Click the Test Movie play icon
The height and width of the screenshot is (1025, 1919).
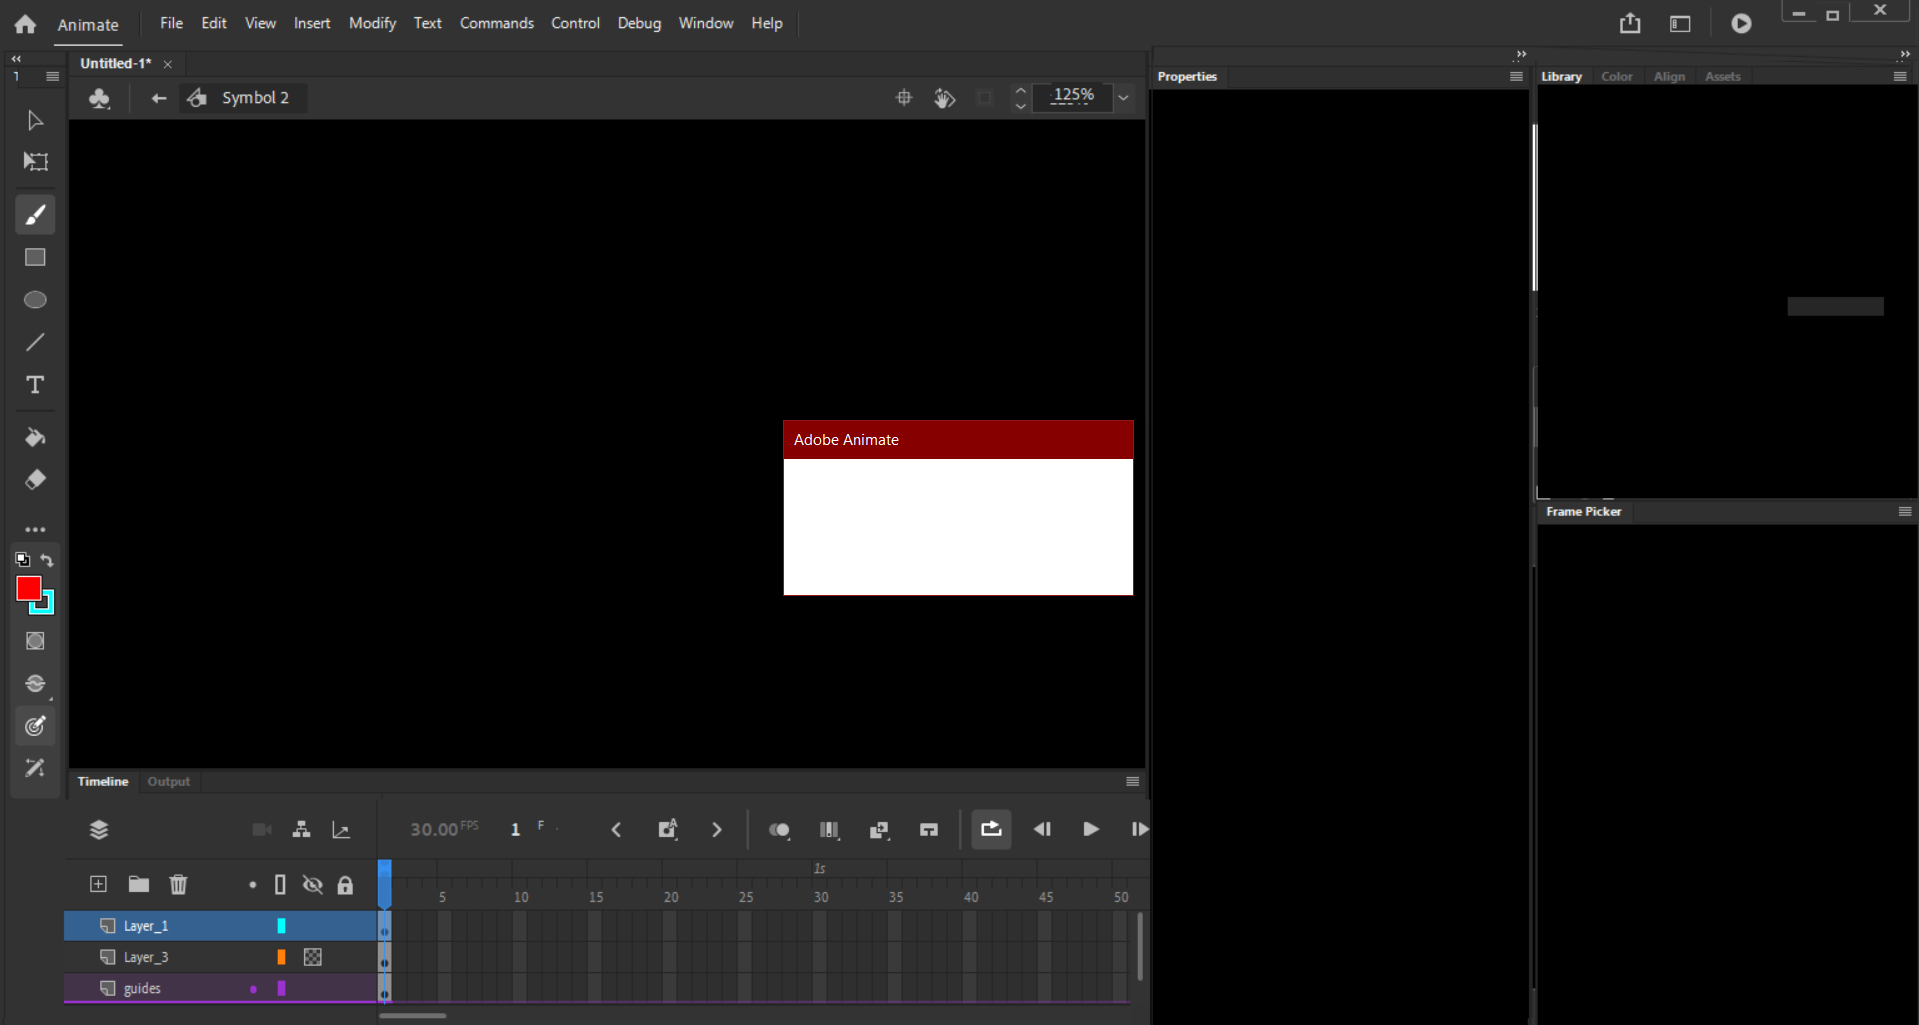coord(1741,23)
